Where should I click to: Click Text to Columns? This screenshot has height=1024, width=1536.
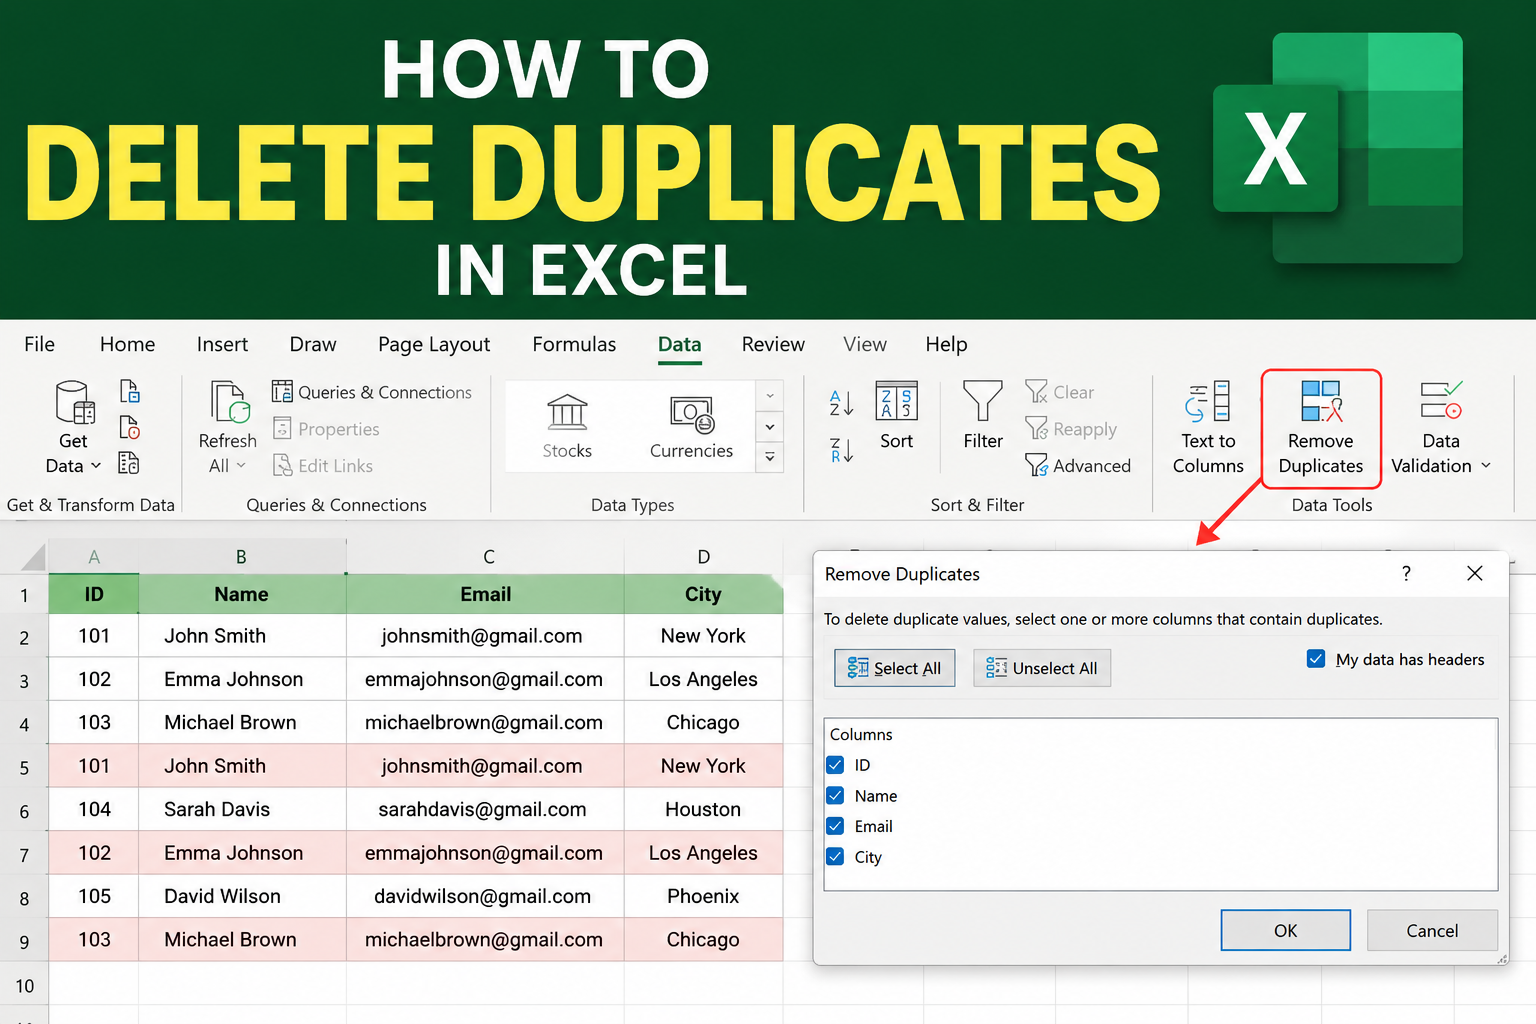[x=1208, y=428]
